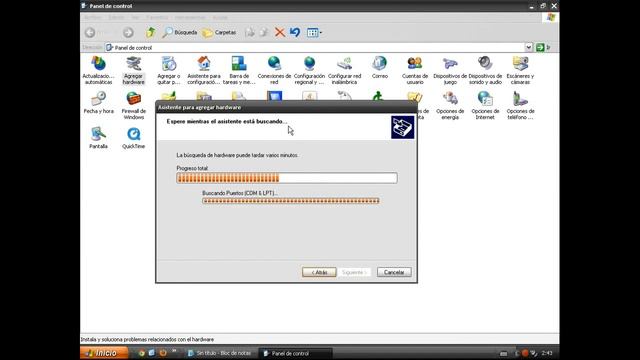The image size is (640, 360).
Task: Switch to Sin título - Bloc de notas
Action: (x=219, y=353)
